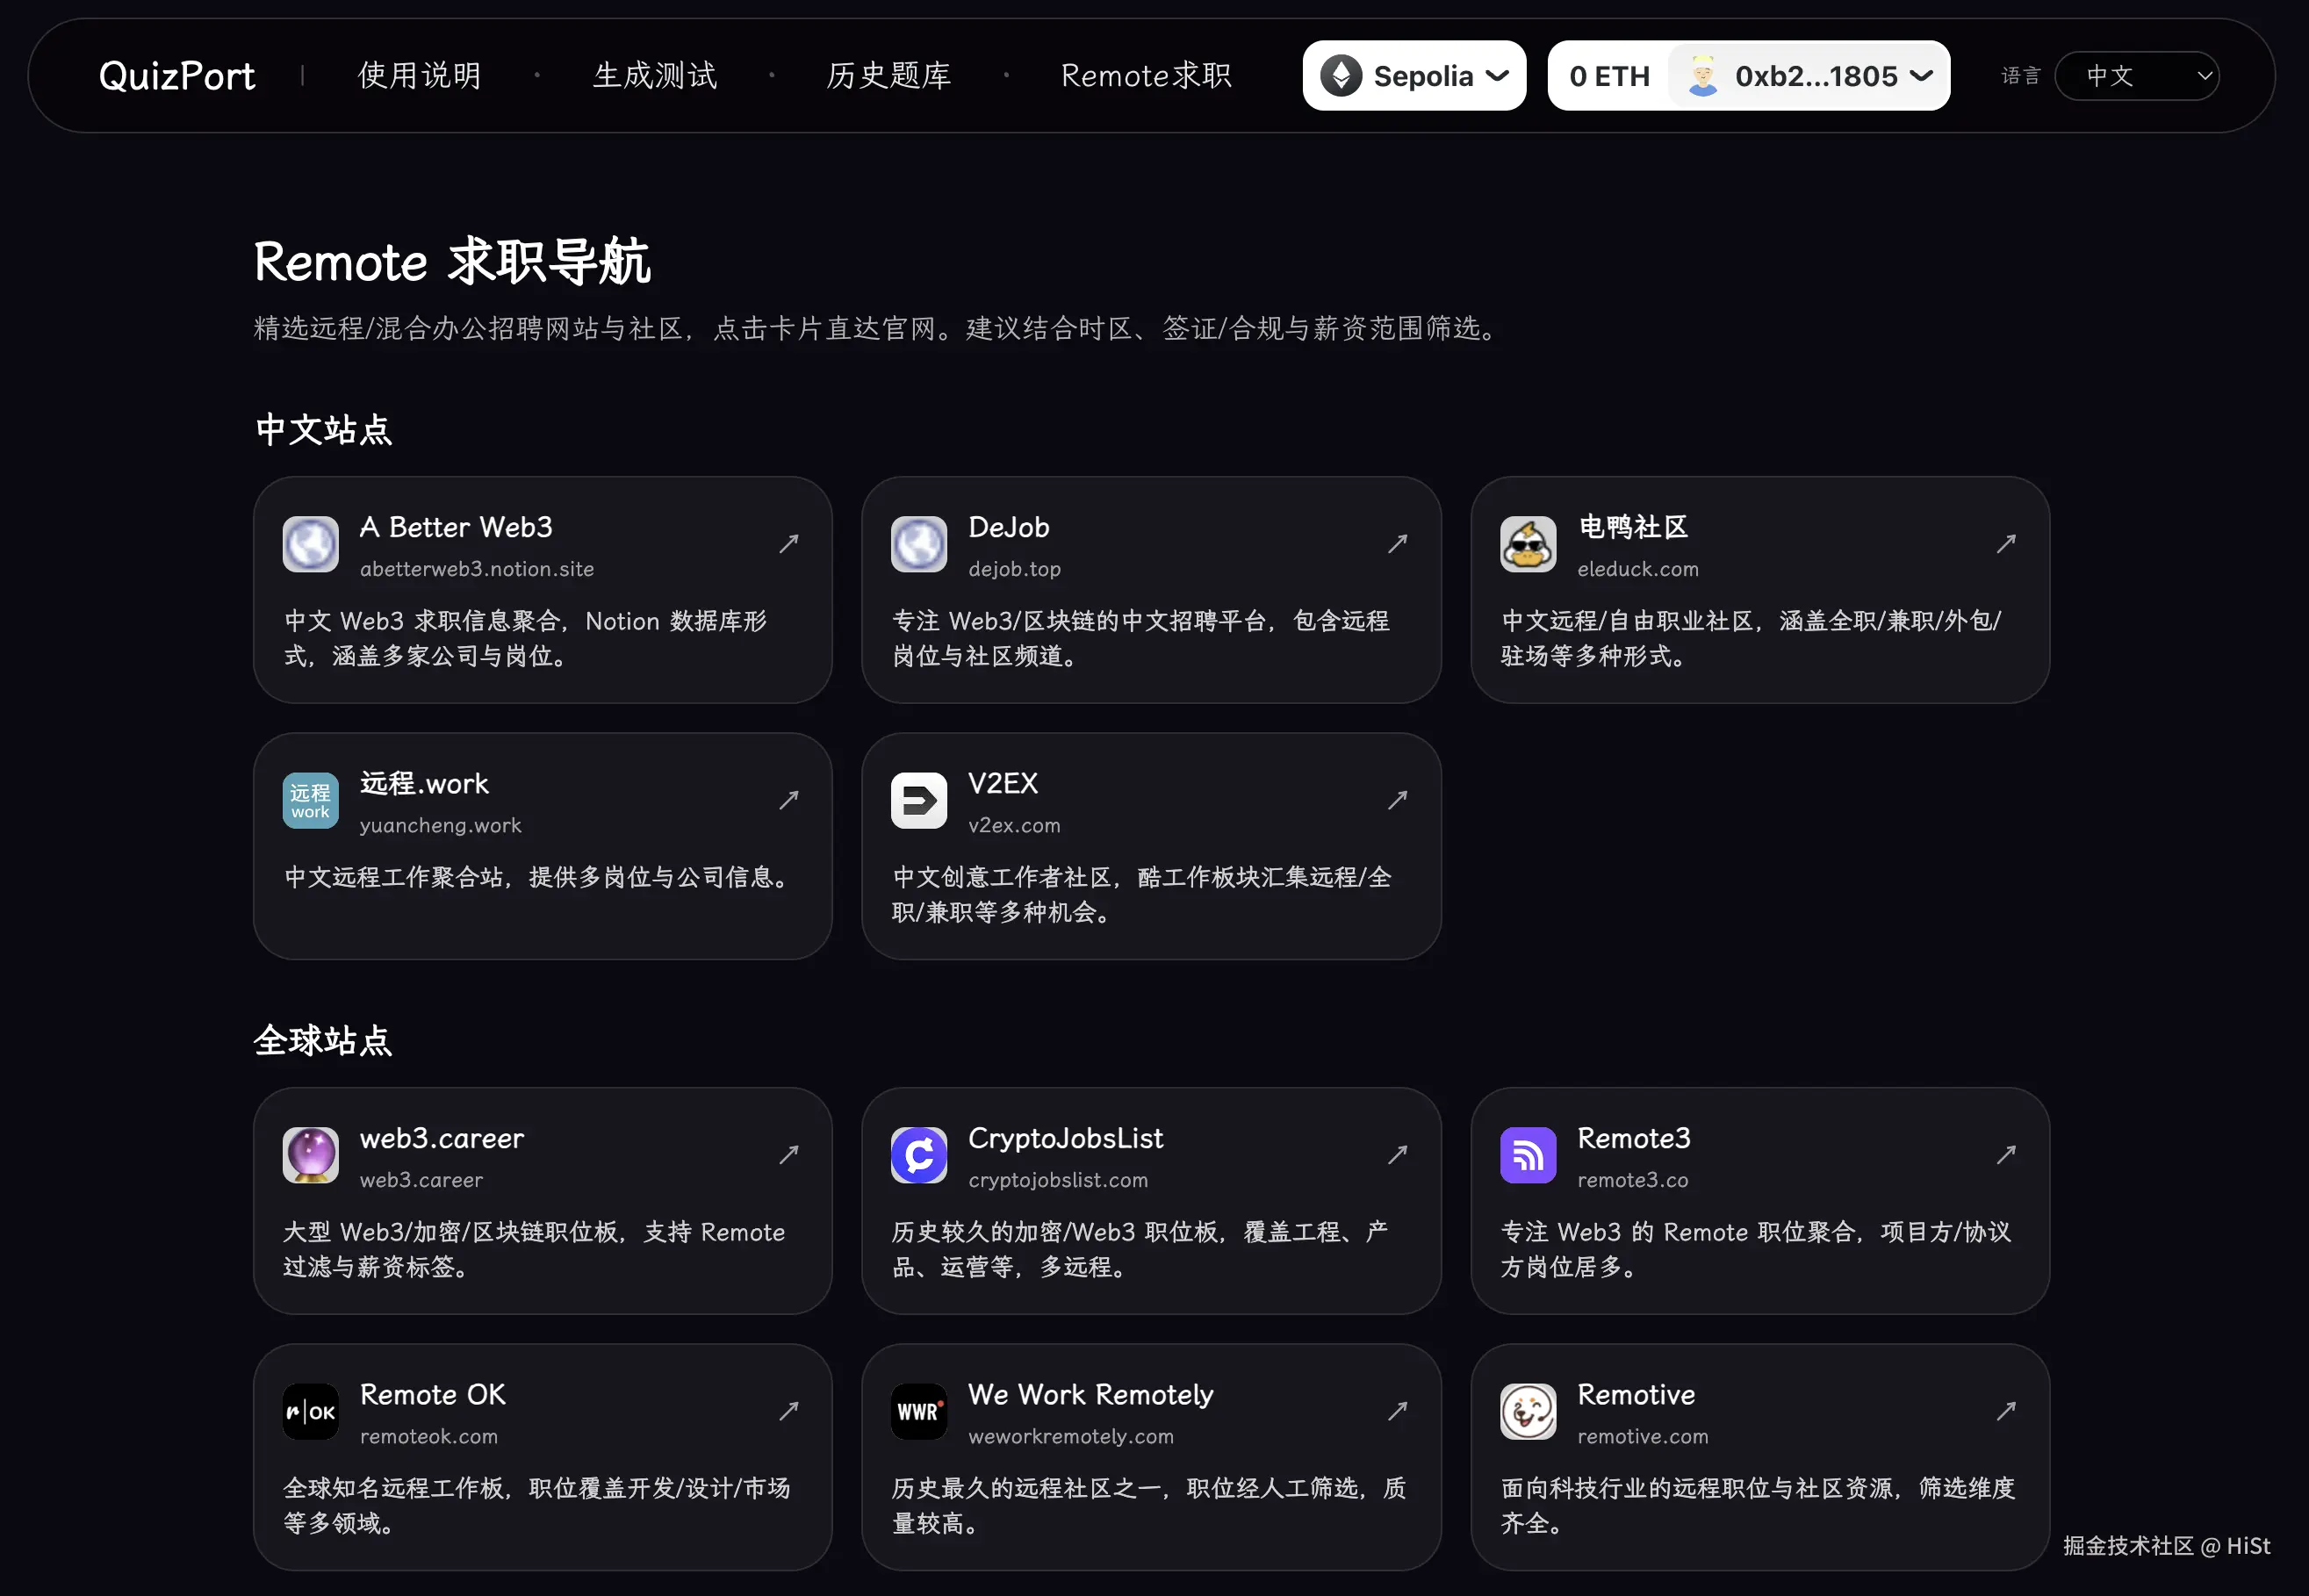Viewport: 2309px width, 1596px height.
Task: Click the QuizPort logo link
Action: pyautogui.click(x=177, y=75)
